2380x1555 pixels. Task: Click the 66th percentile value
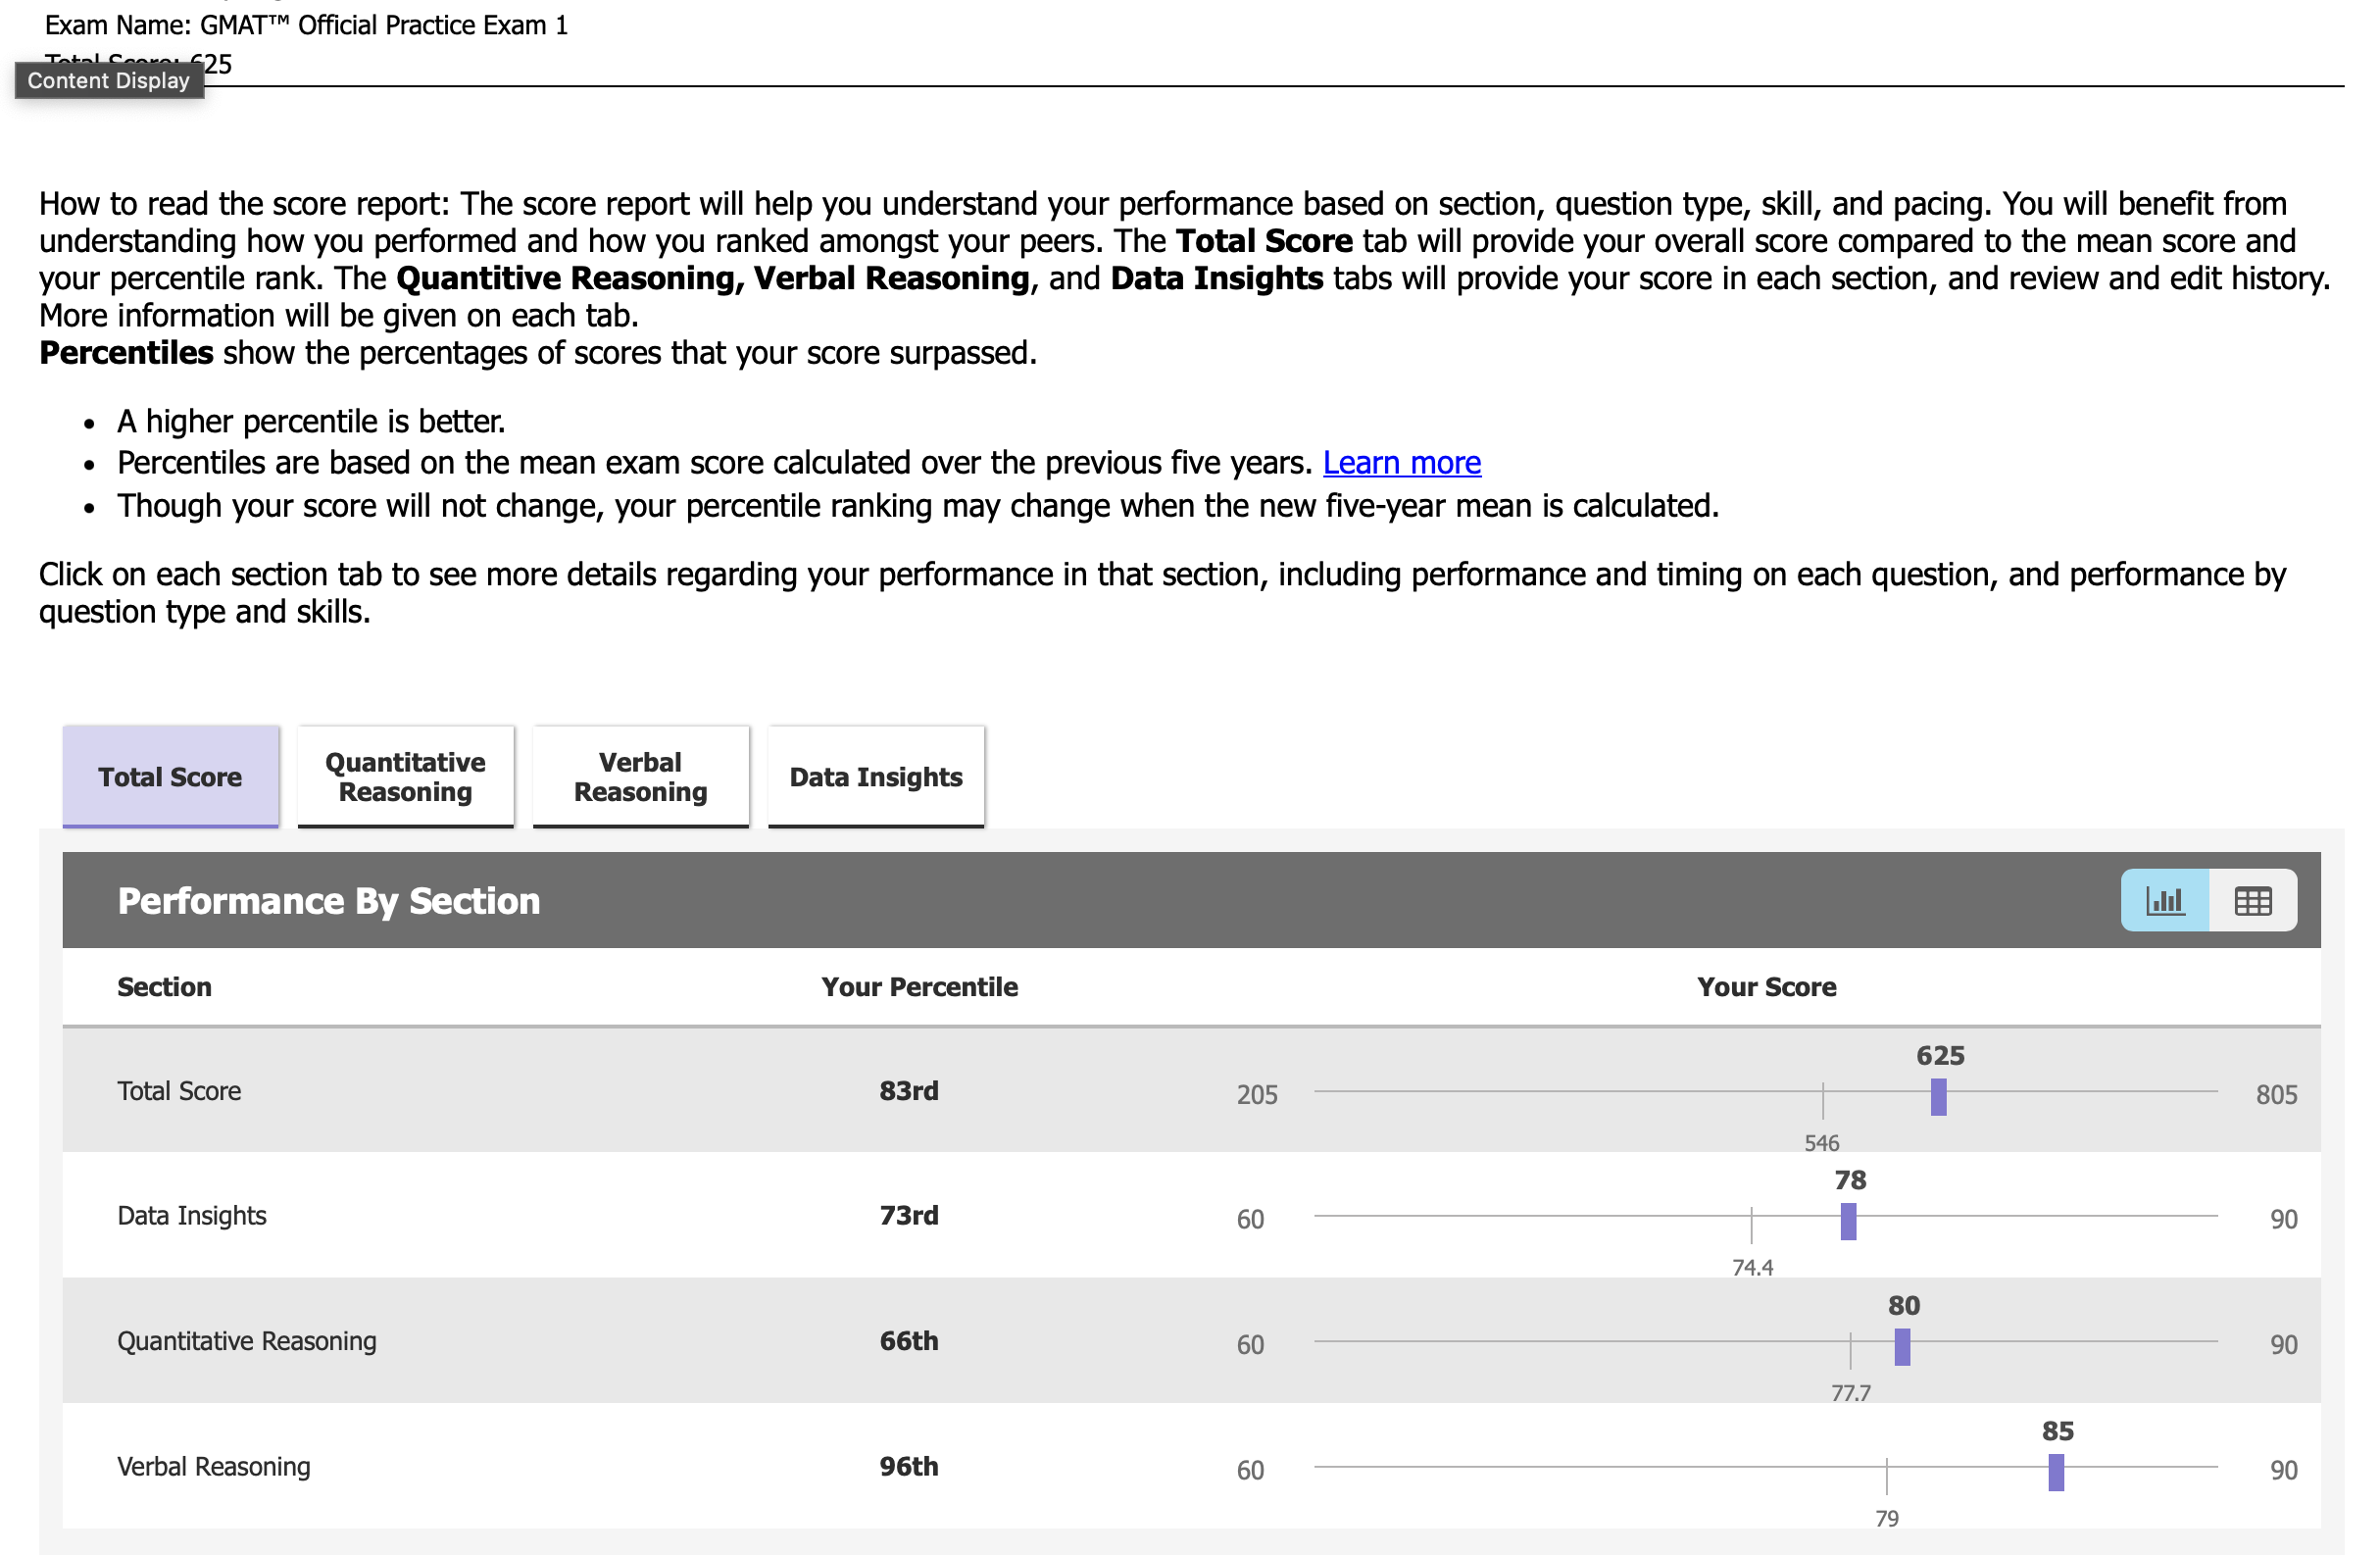point(909,1341)
